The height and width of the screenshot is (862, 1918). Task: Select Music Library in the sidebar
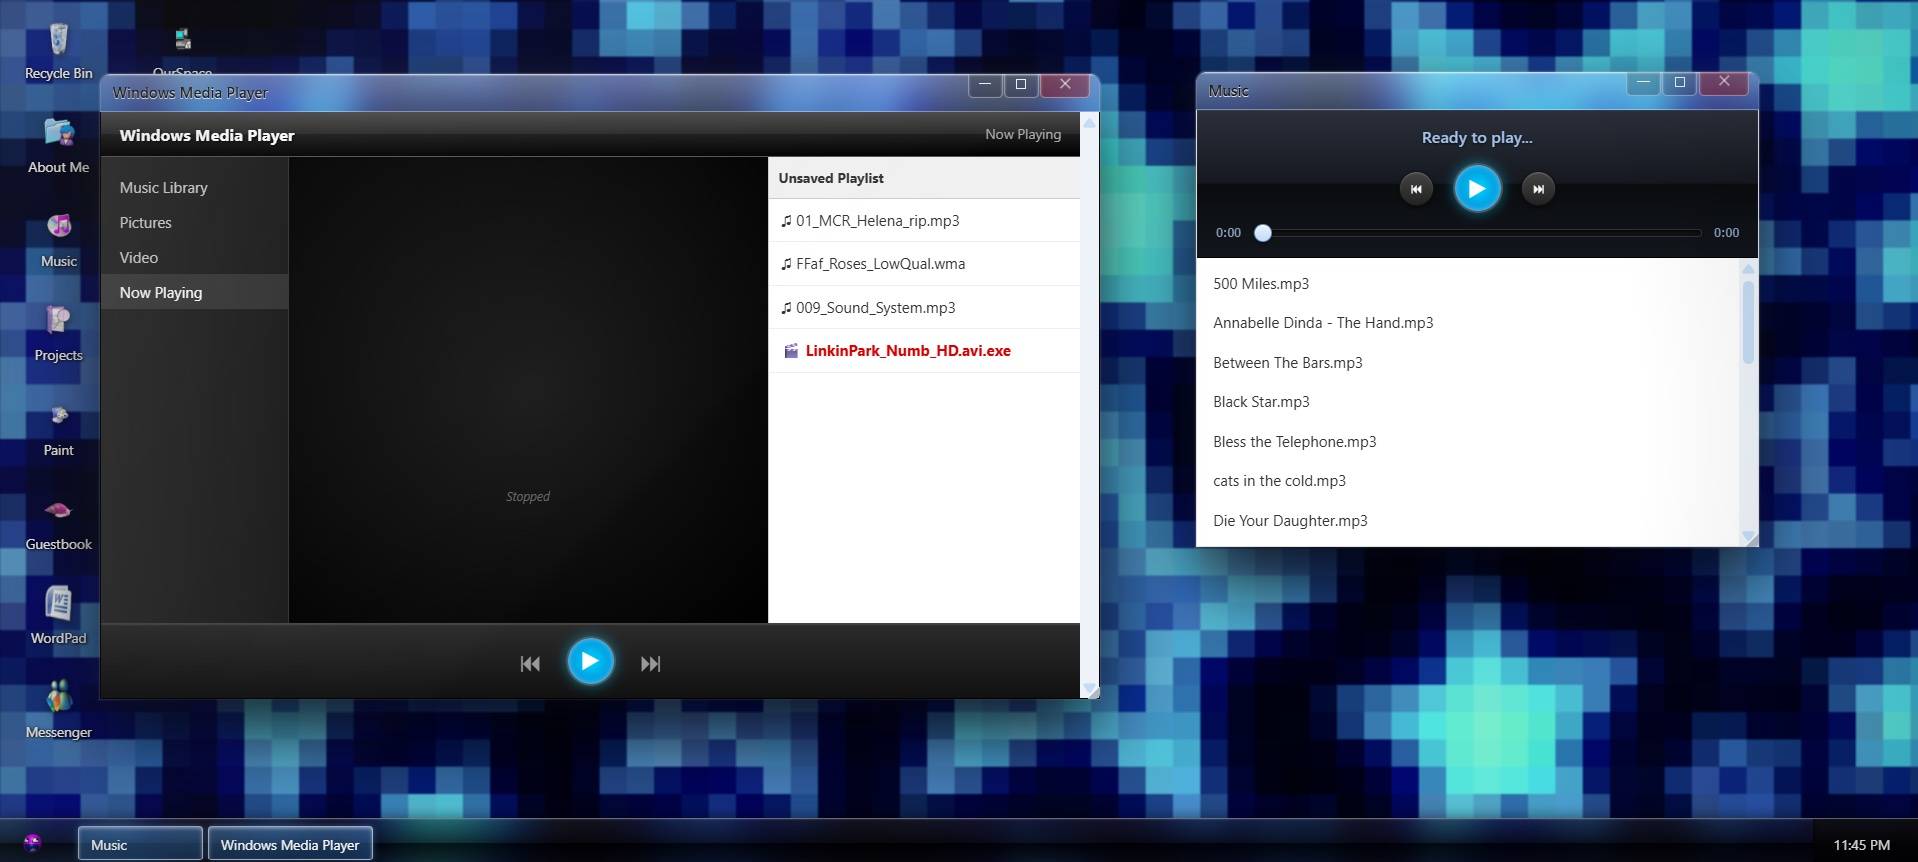point(194,188)
